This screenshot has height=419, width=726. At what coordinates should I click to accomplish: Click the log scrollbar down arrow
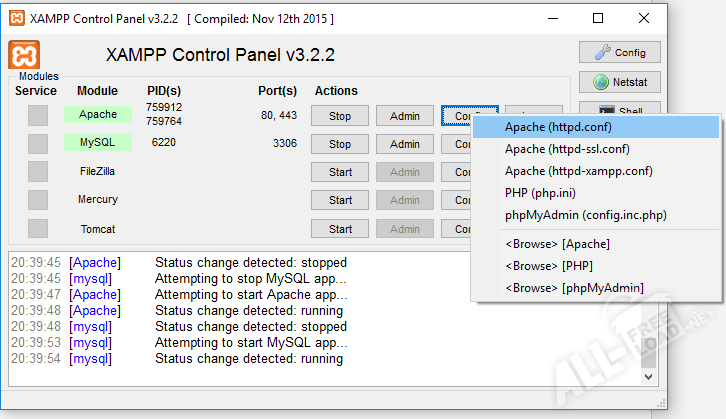point(648,376)
